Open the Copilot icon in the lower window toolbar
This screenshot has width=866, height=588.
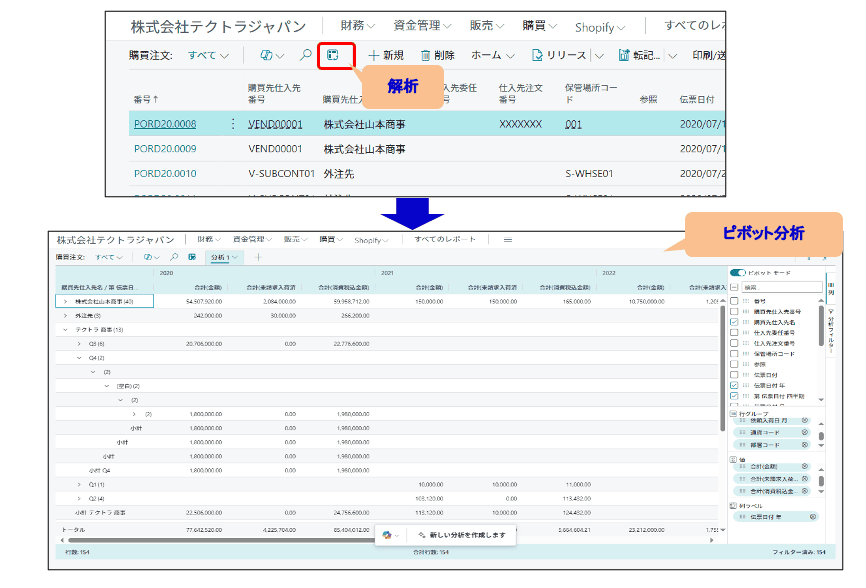click(x=151, y=257)
